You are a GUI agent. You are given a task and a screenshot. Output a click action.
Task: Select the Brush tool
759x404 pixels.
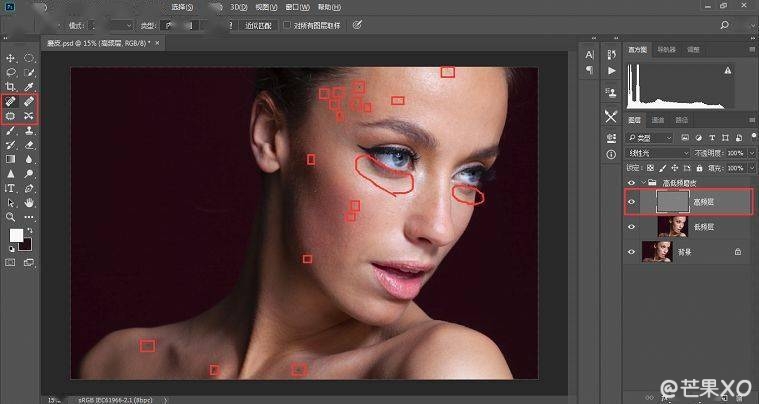(10, 131)
